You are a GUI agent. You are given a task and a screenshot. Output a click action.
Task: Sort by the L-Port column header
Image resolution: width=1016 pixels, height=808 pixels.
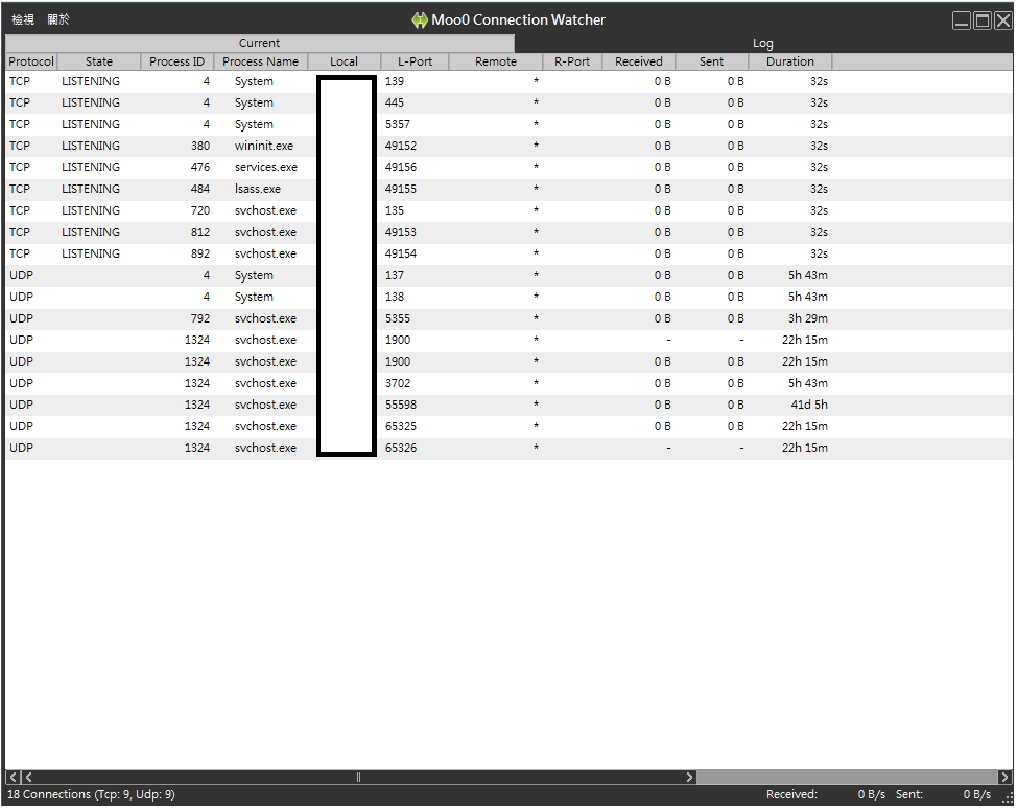click(x=415, y=62)
